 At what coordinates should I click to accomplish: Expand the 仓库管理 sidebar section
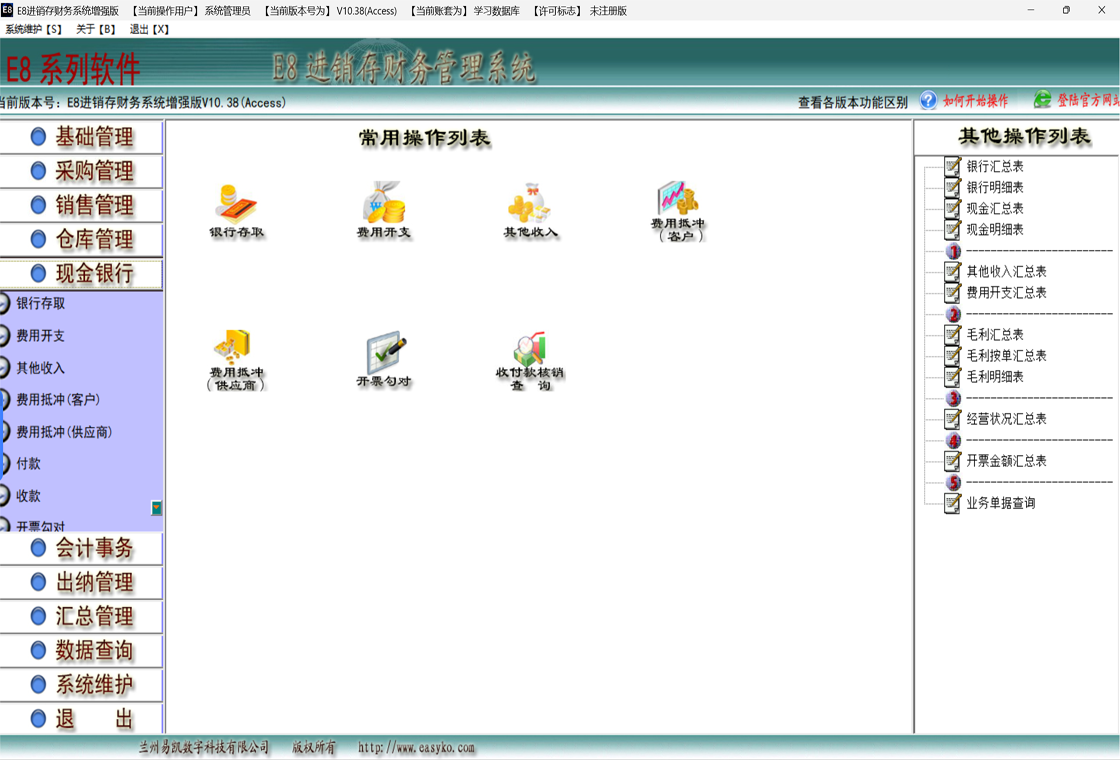pyautogui.click(x=83, y=239)
